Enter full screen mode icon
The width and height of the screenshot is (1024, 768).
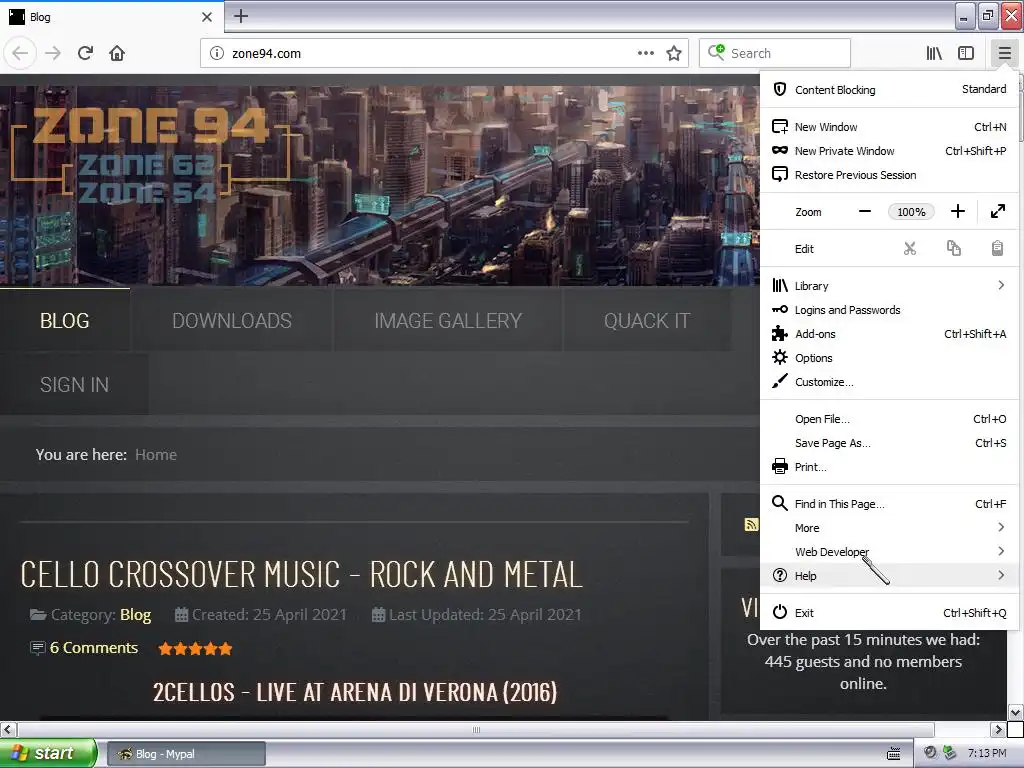click(x=998, y=212)
